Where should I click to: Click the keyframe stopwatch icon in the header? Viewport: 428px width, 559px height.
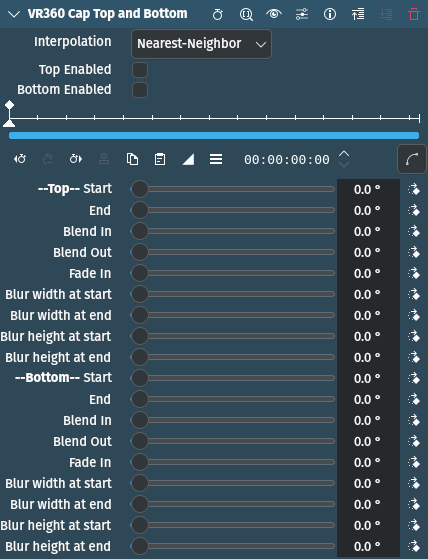[x=217, y=14]
